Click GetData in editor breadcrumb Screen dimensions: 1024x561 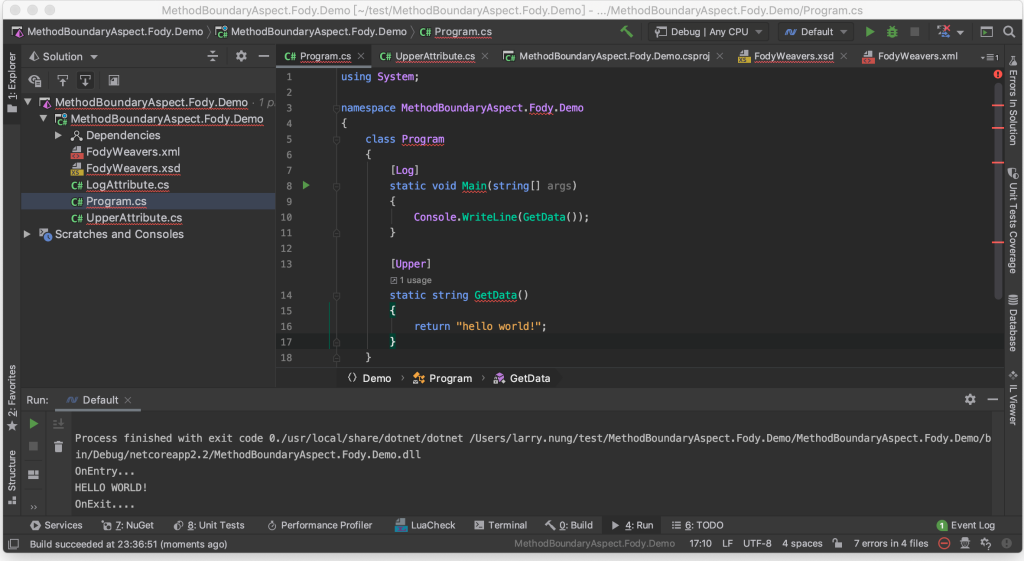(x=522, y=378)
